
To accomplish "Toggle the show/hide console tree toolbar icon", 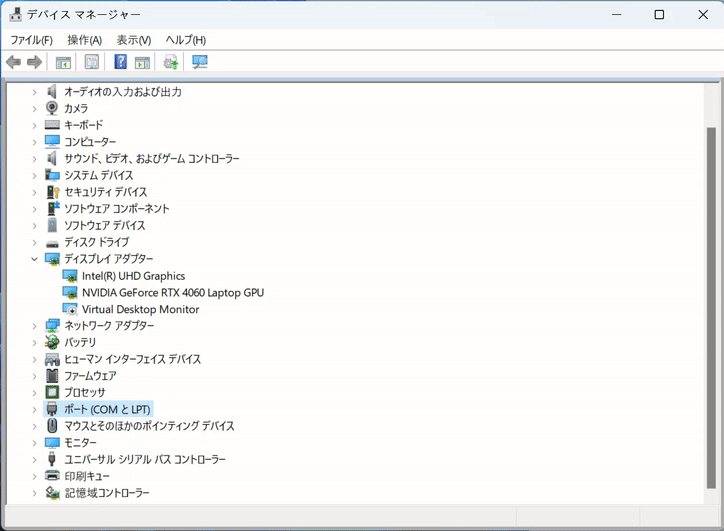I will click(63, 62).
